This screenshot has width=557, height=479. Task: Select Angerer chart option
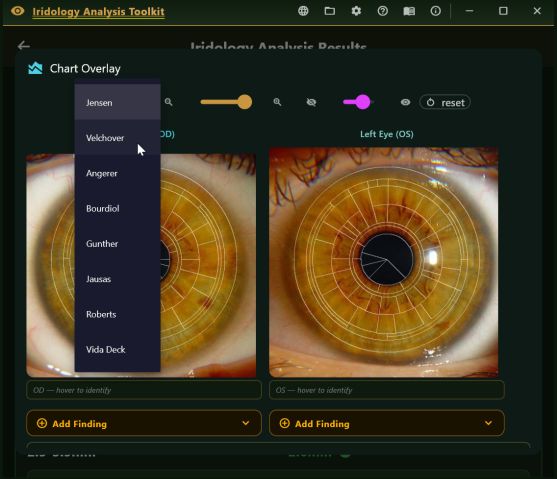[118, 173]
